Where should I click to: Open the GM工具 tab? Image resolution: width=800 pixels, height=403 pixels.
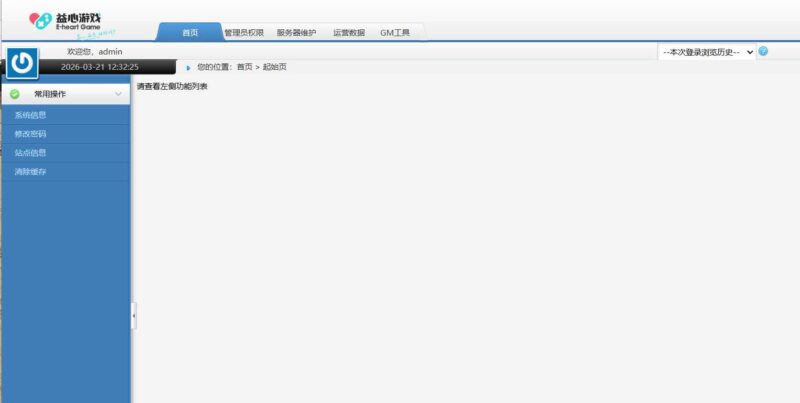tap(395, 33)
